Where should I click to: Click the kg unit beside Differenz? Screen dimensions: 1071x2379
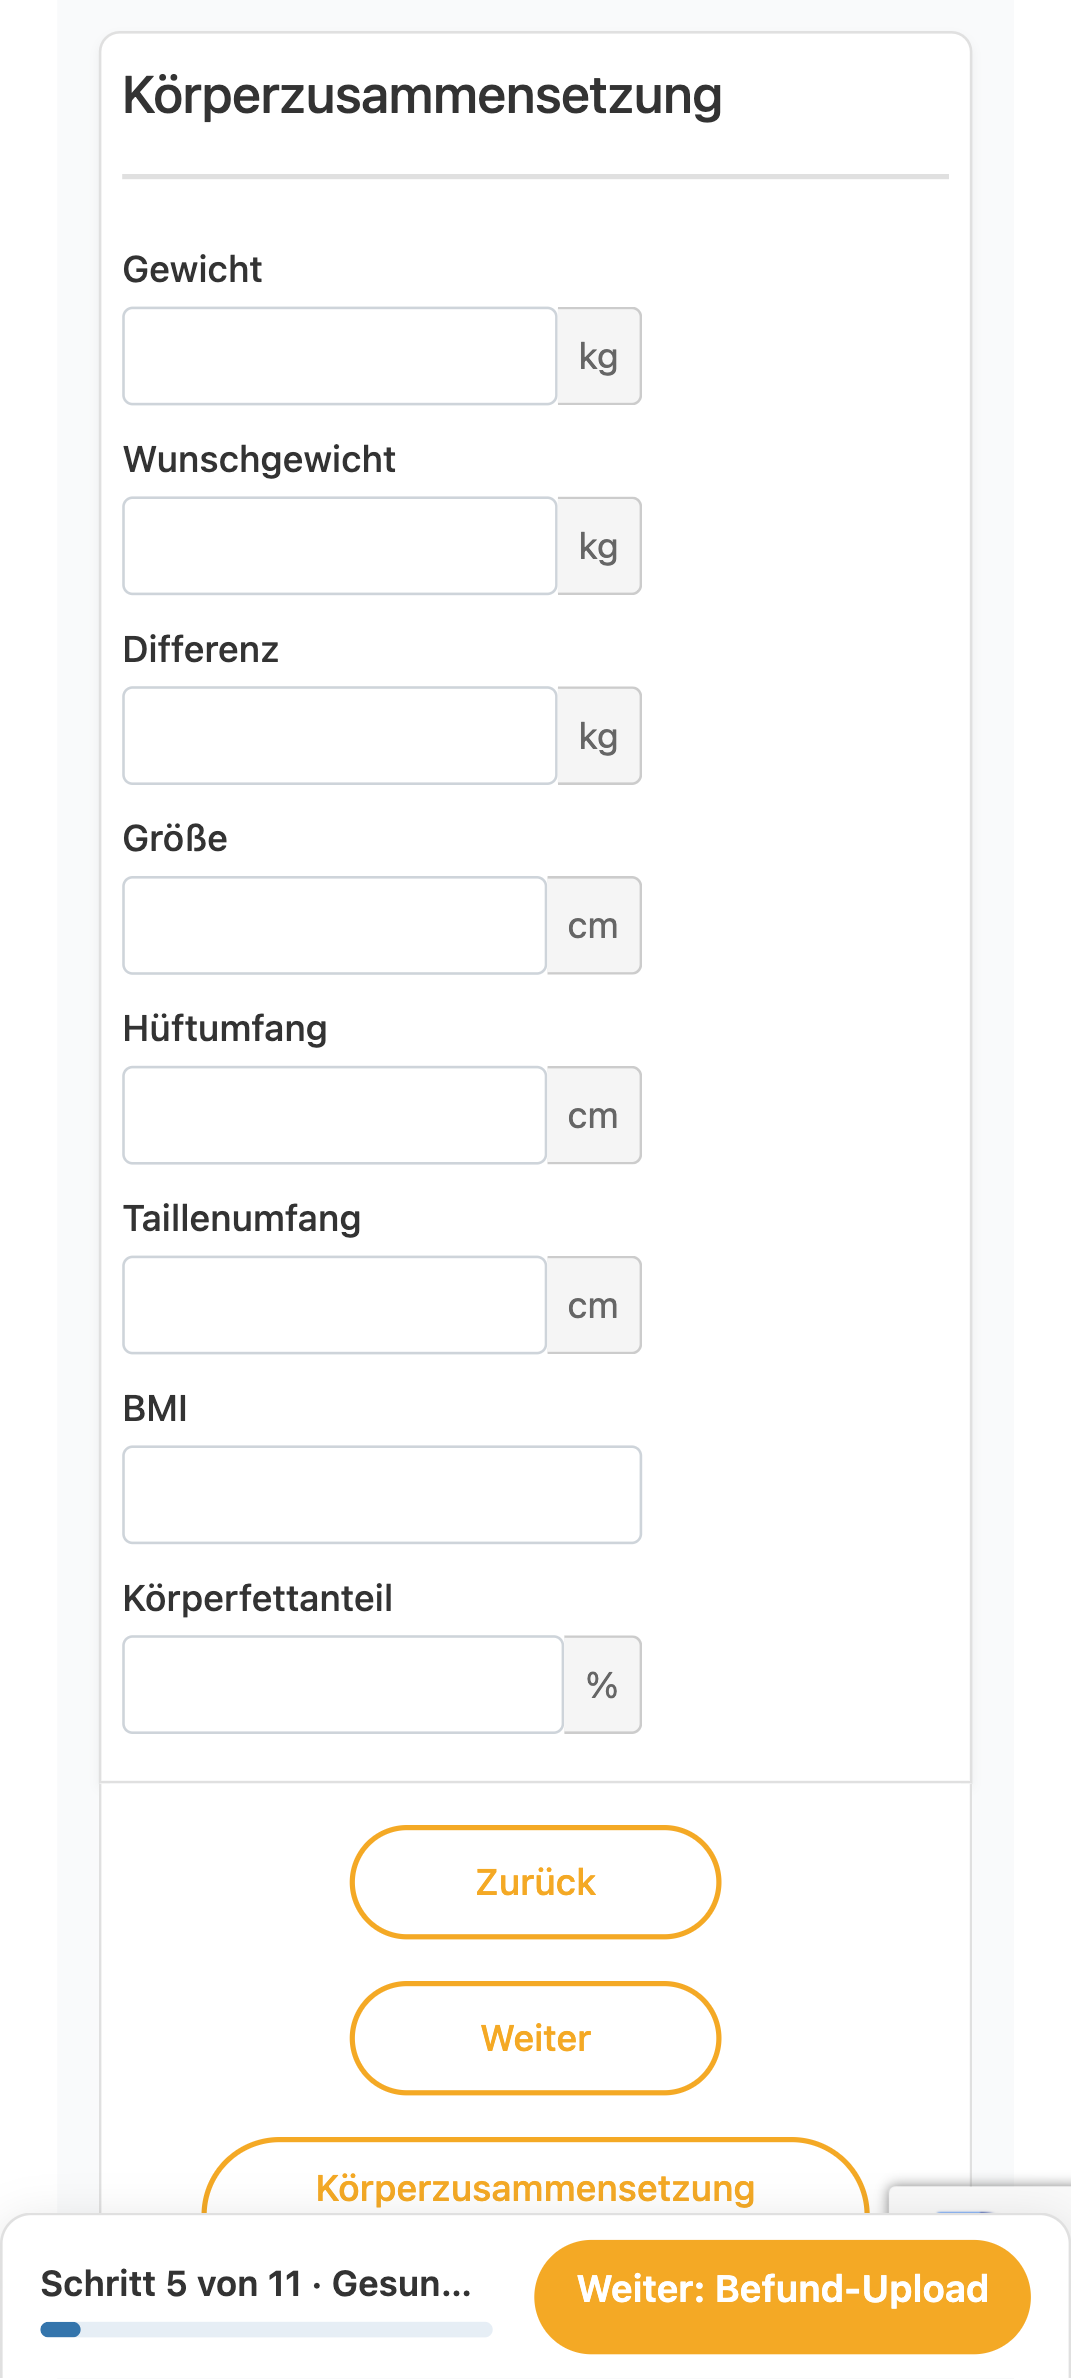(599, 736)
